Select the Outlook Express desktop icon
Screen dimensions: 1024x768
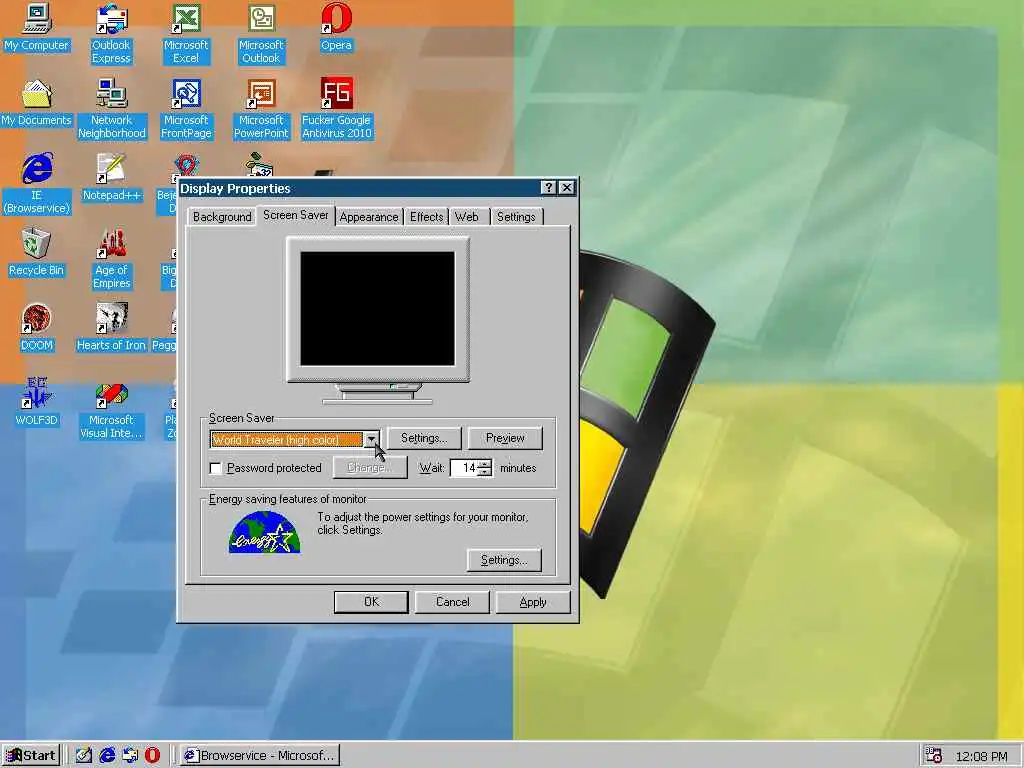point(111,34)
